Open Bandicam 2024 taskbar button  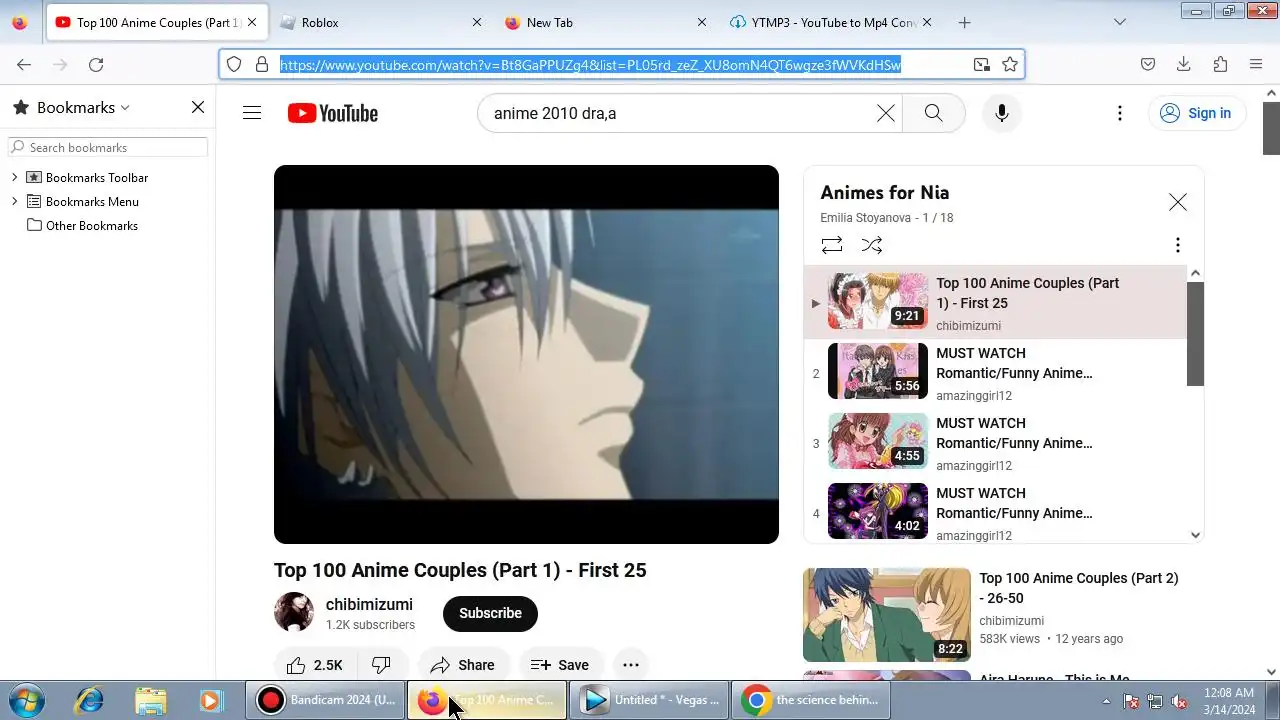pyautogui.click(x=325, y=700)
